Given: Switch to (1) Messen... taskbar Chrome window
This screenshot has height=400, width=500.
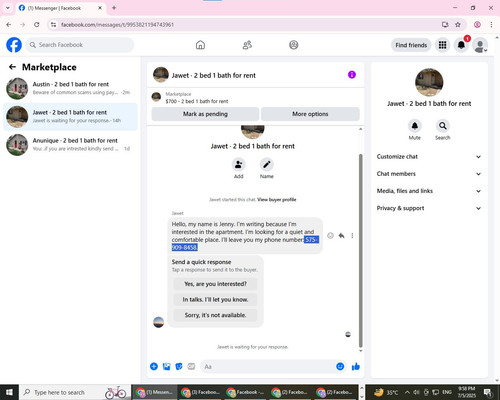Looking at the screenshot, I should coord(154,392).
